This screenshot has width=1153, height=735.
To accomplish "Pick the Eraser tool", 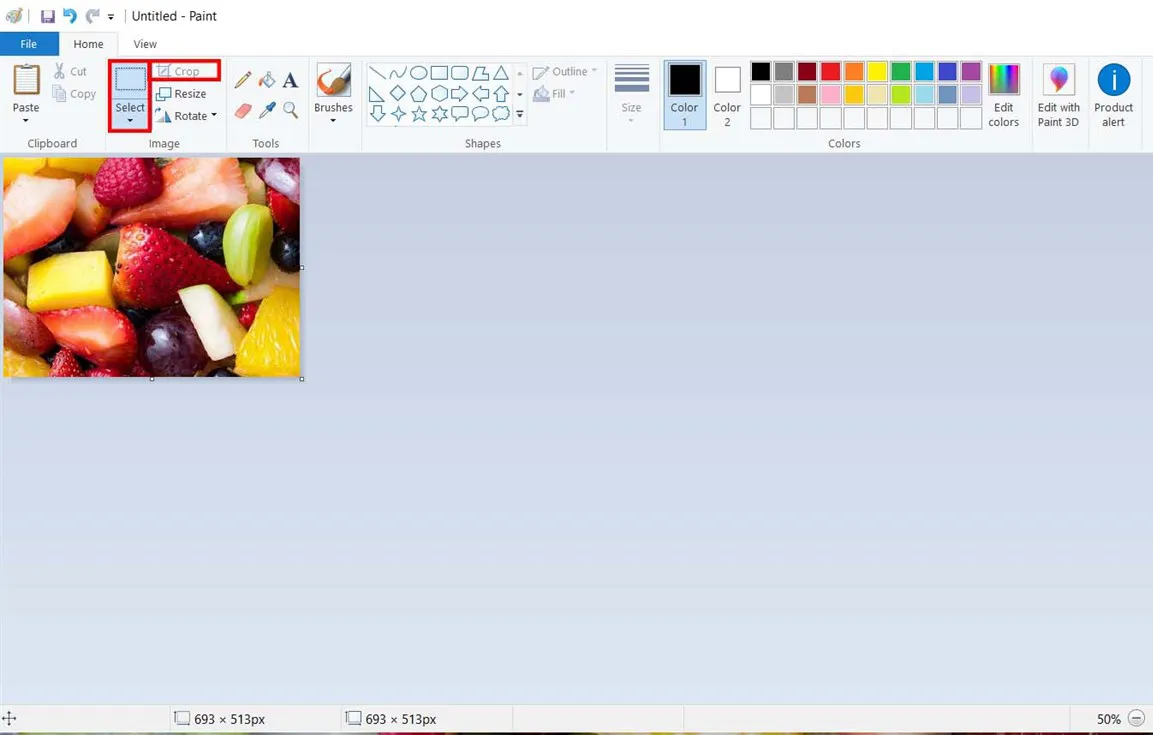I will pos(243,111).
